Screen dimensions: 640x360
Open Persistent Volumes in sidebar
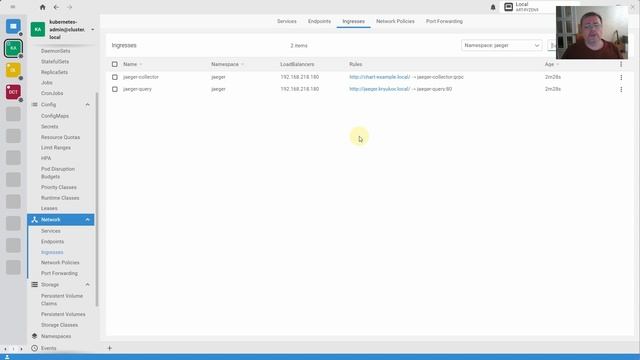[x=63, y=314]
